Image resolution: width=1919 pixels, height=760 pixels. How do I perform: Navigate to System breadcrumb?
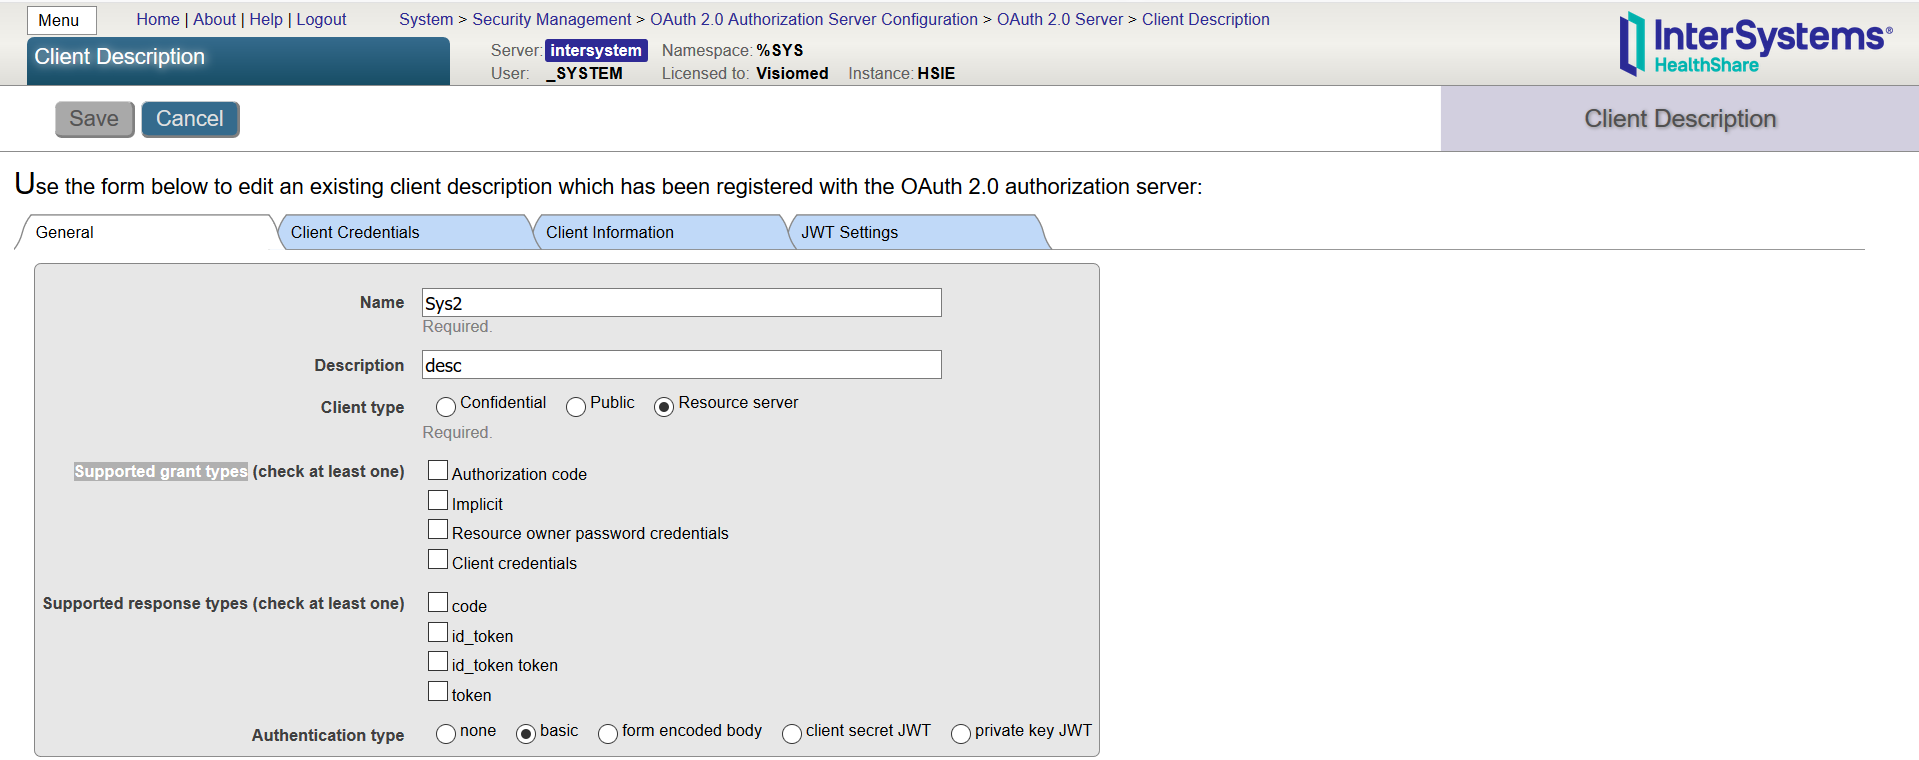click(x=426, y=19)
